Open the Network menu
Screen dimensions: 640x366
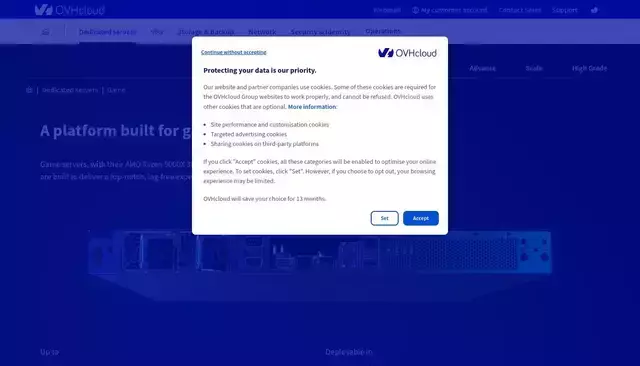[x=262, y=32]
